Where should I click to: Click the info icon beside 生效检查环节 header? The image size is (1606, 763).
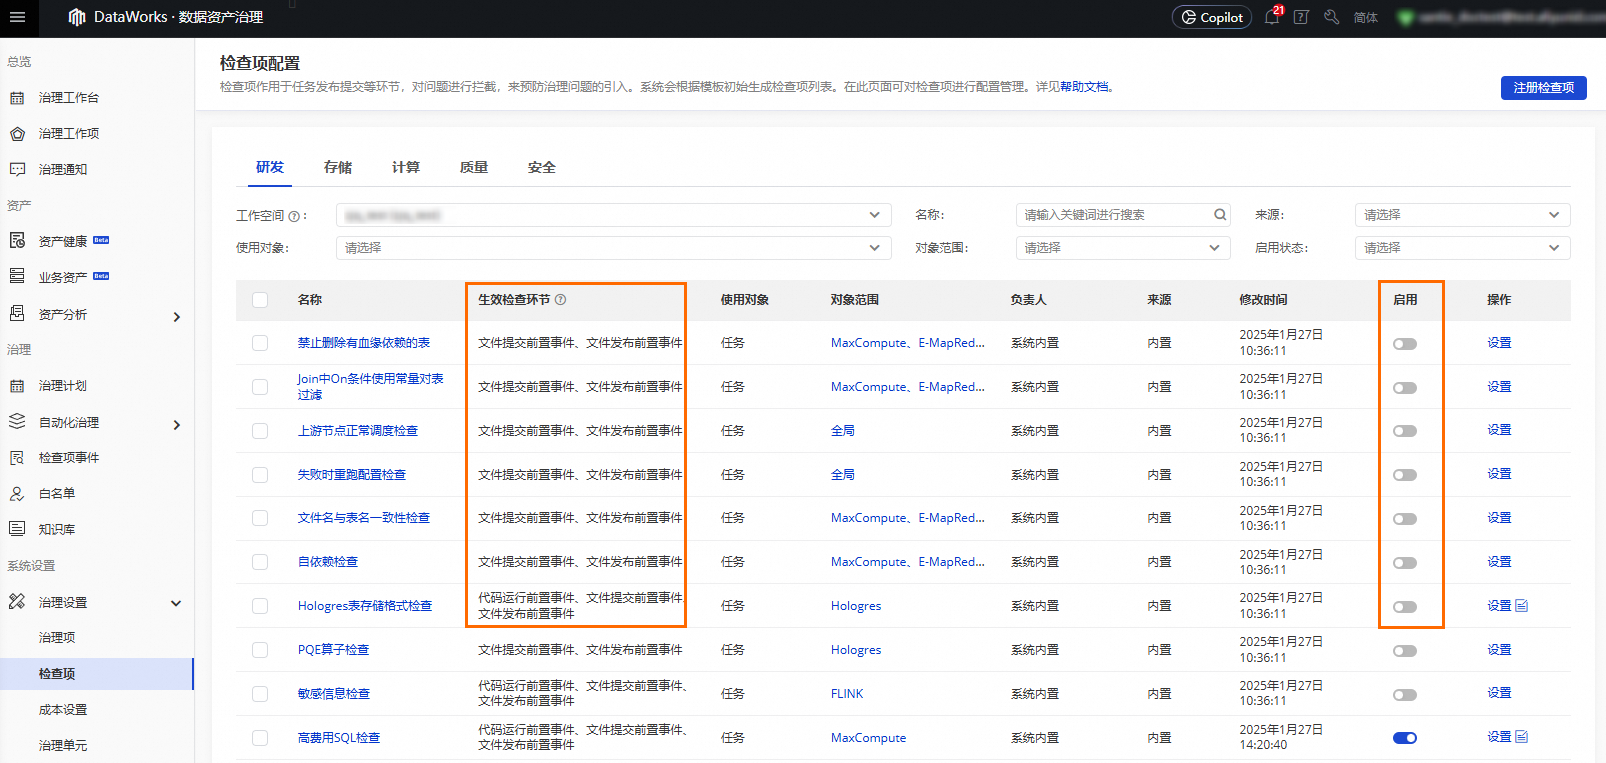561,300
